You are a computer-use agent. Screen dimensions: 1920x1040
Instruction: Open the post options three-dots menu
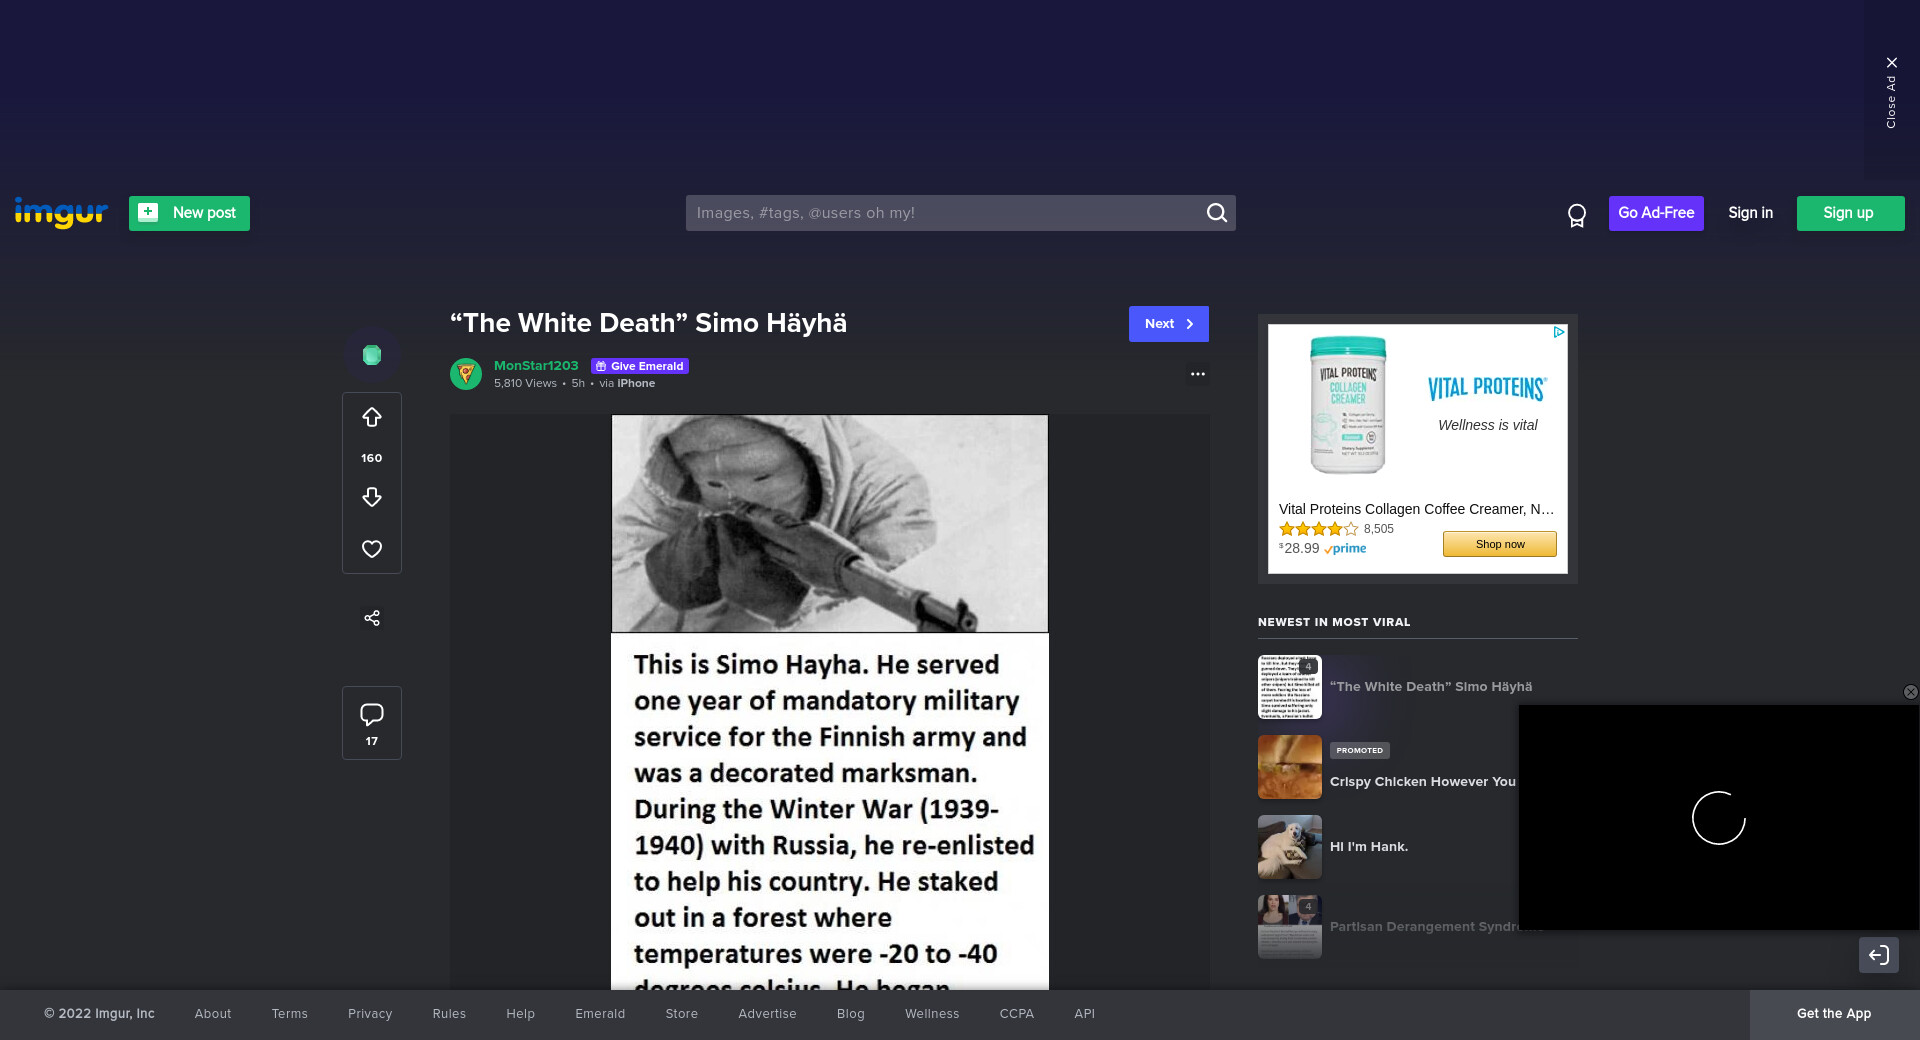(1197, 374)
